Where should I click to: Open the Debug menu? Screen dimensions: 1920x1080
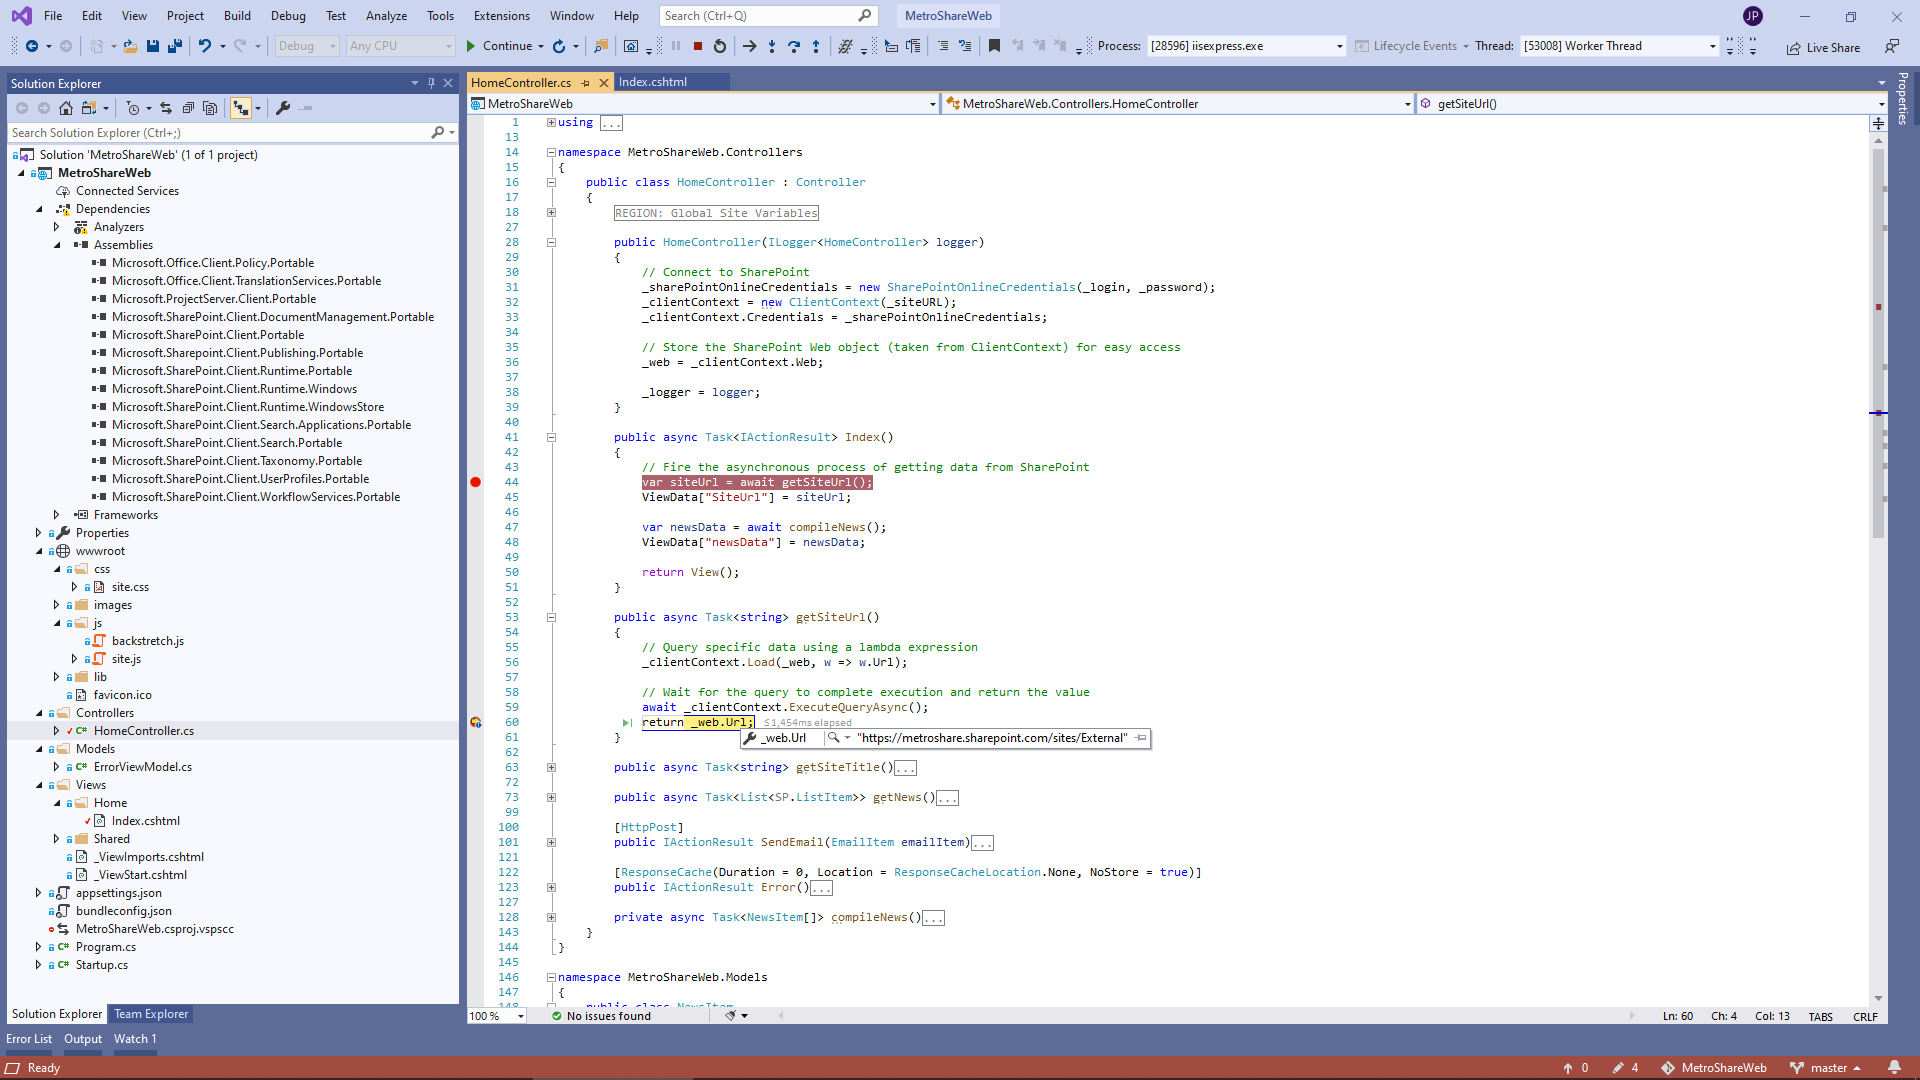288,16
